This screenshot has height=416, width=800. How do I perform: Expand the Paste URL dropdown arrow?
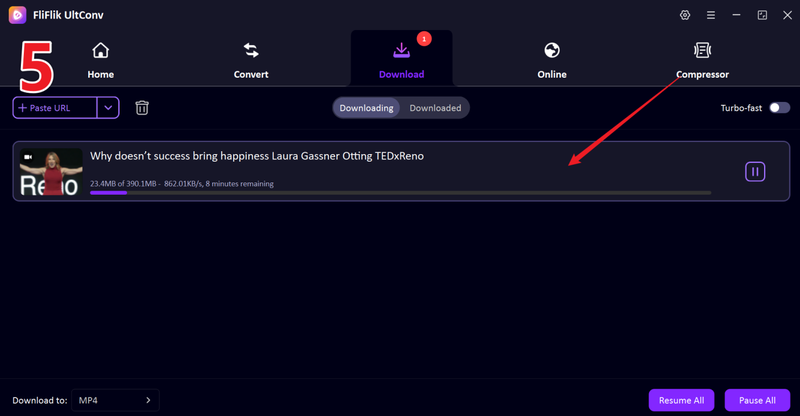pyautogui.click(x=108, y=108)
